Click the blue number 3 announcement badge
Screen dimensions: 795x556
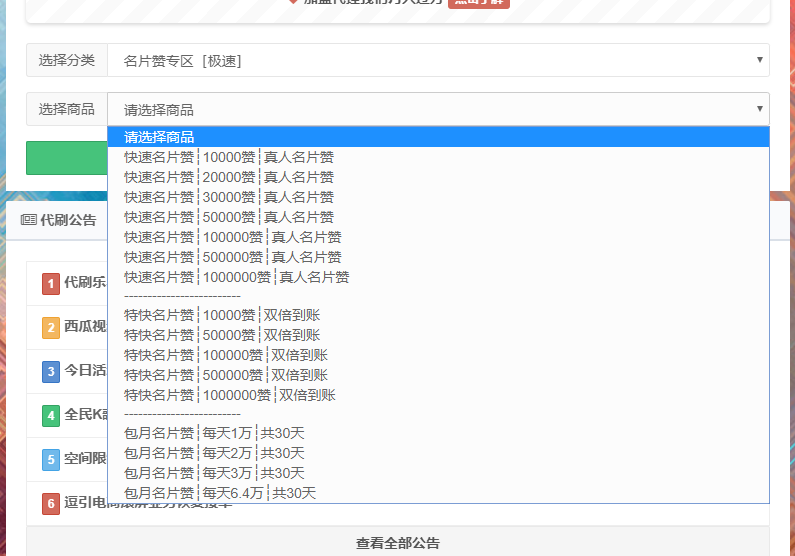[x=51, y=372]
